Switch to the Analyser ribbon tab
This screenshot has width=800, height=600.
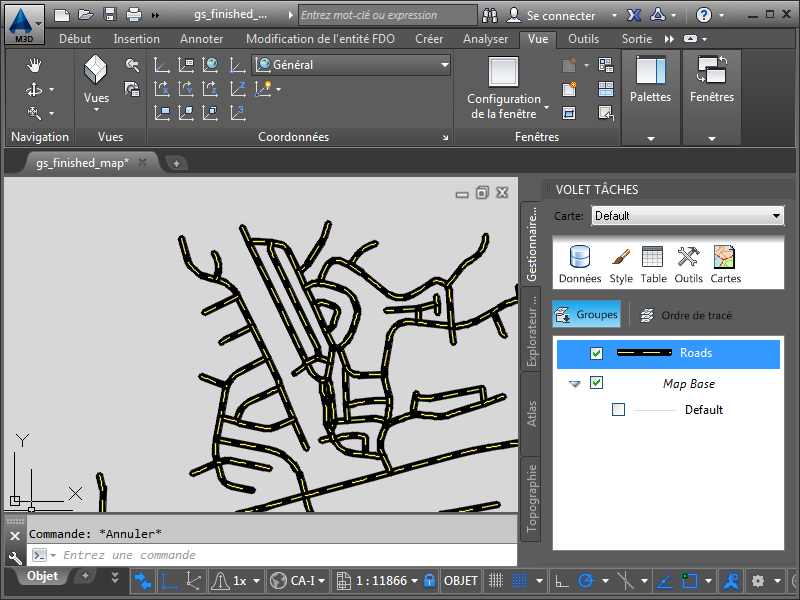point(486,39)
